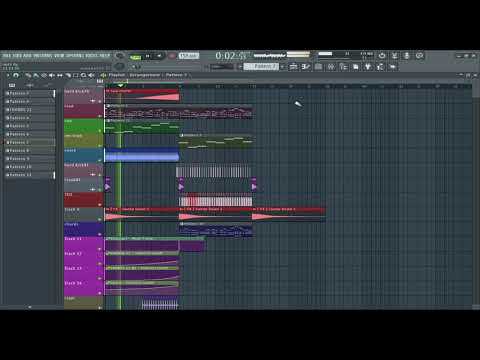Toggle the playlist snap magnet icon
This screenshot has height=360, width=480.
pyautogui.click(x=16, y=75)
